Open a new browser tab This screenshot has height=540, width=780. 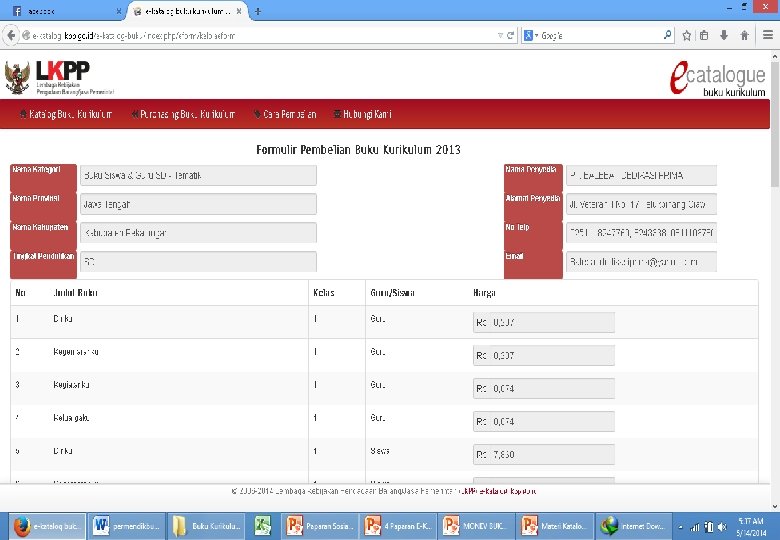point(258,11)
